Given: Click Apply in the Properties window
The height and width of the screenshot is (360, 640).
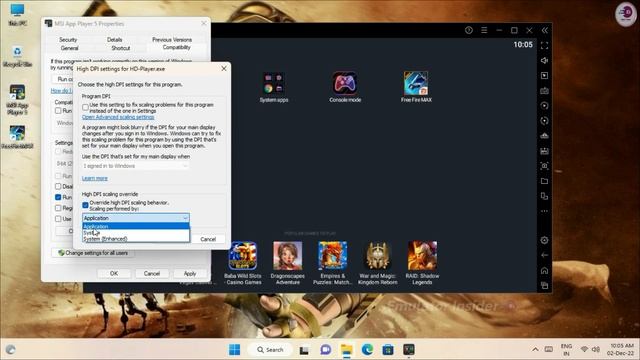Looking at the screenshot, I should 190,273.
